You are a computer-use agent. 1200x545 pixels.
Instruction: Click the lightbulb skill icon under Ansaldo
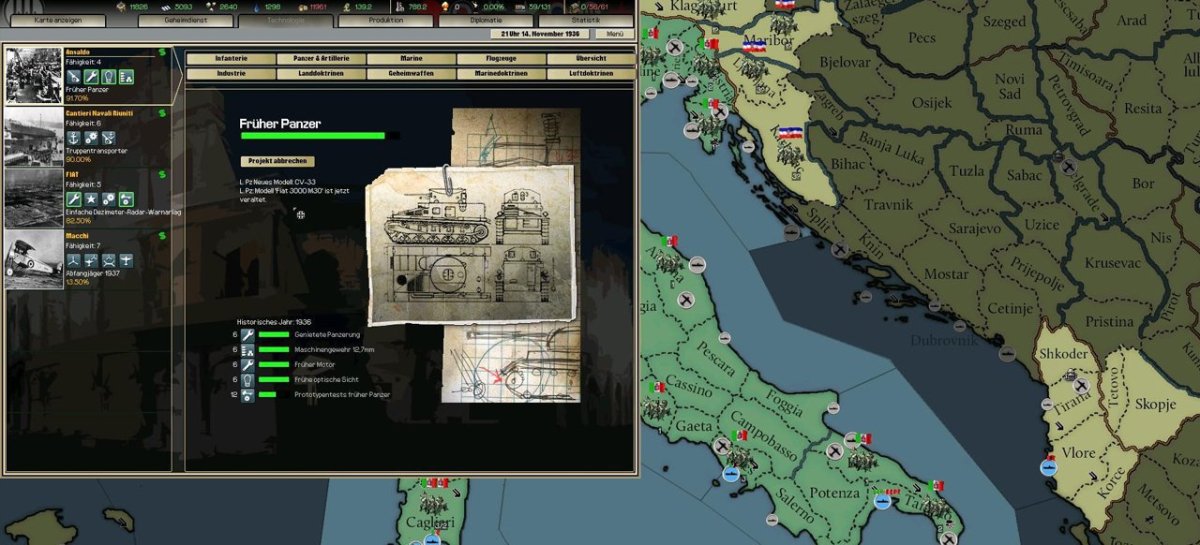[109, 76]
